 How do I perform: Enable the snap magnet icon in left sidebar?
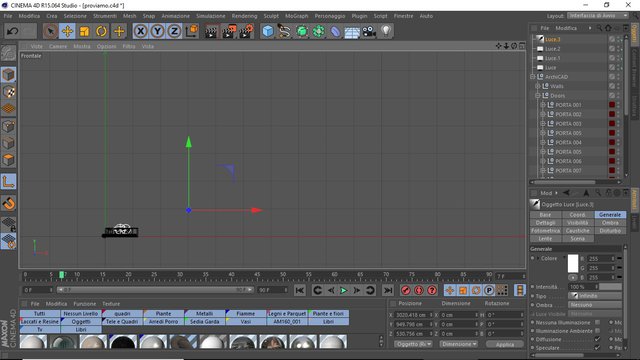tap(9, 203)
